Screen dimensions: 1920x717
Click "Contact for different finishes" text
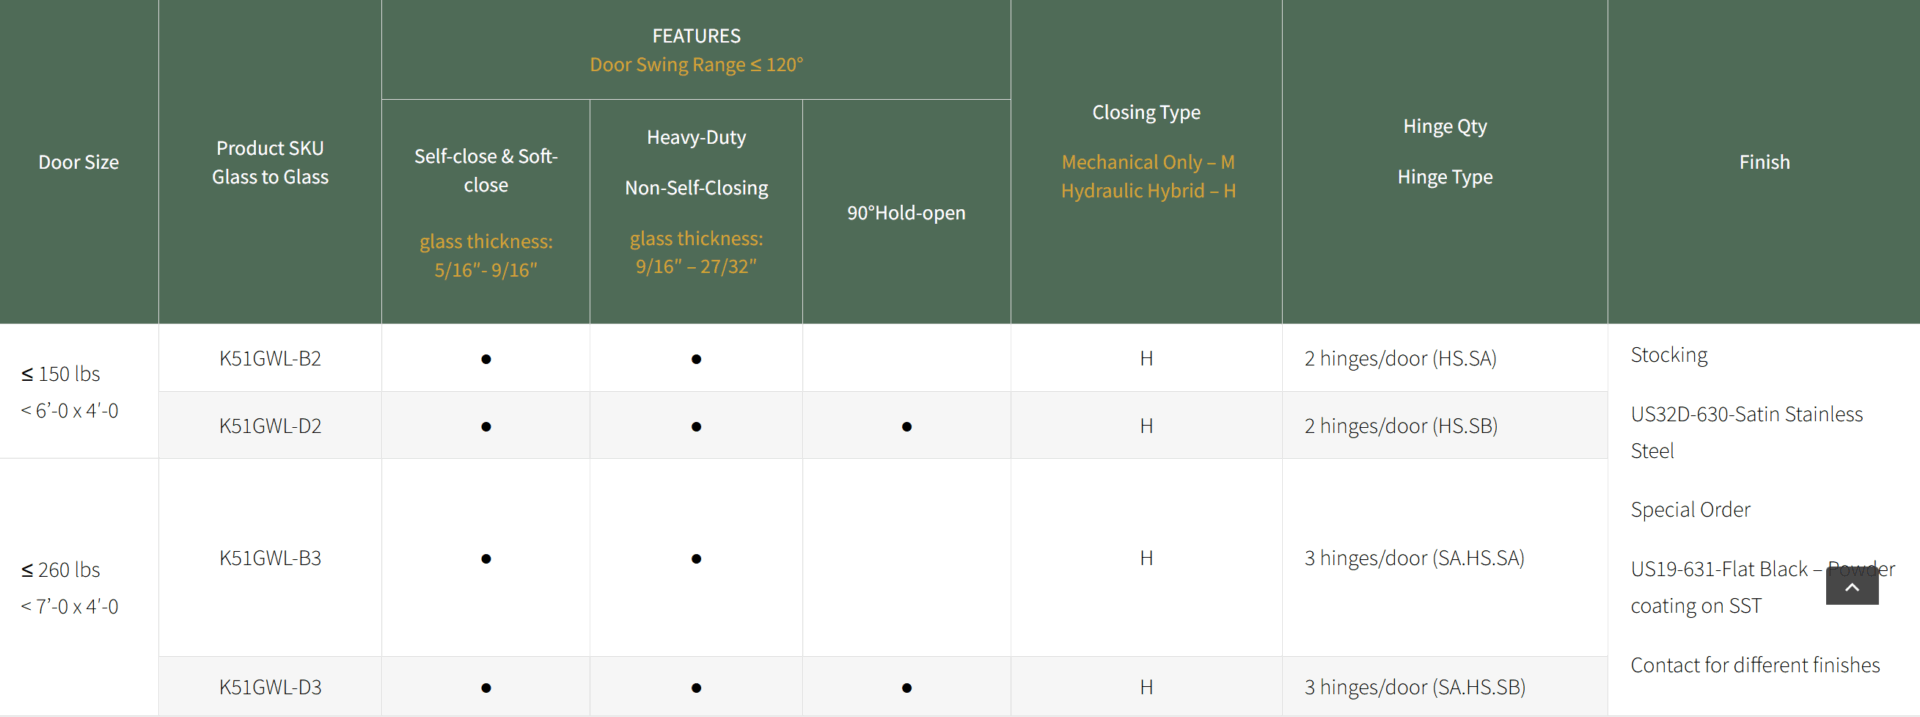coord(1754,665)
